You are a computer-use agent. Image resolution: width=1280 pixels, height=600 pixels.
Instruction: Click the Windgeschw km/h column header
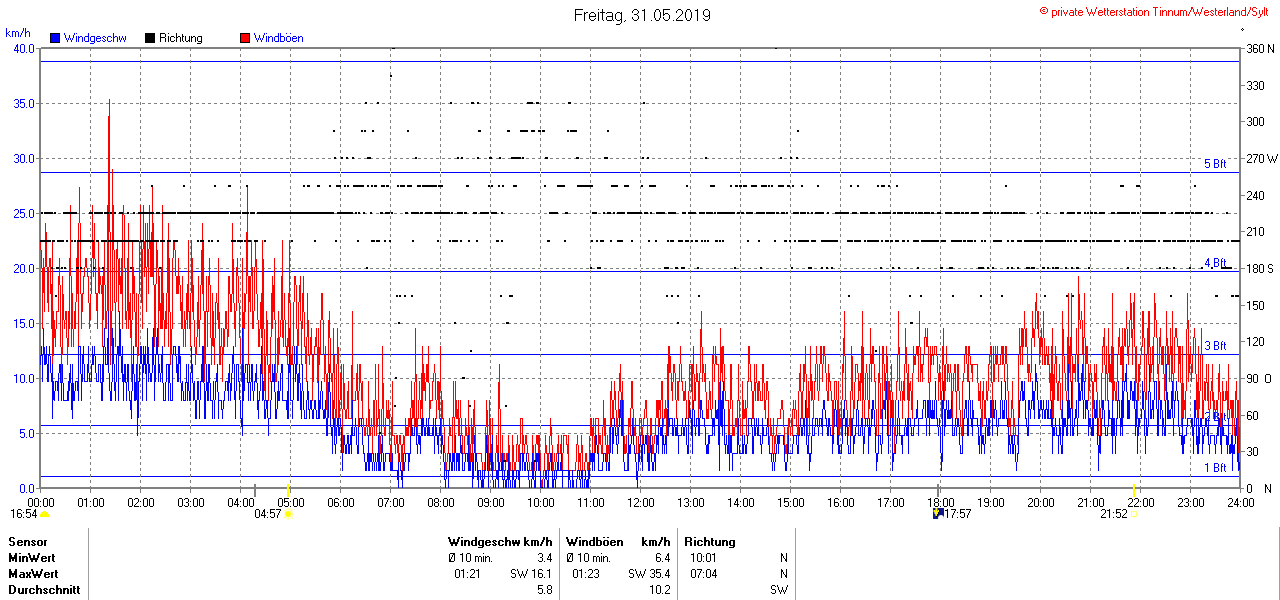pyautogui.click(x=500, y=542)
